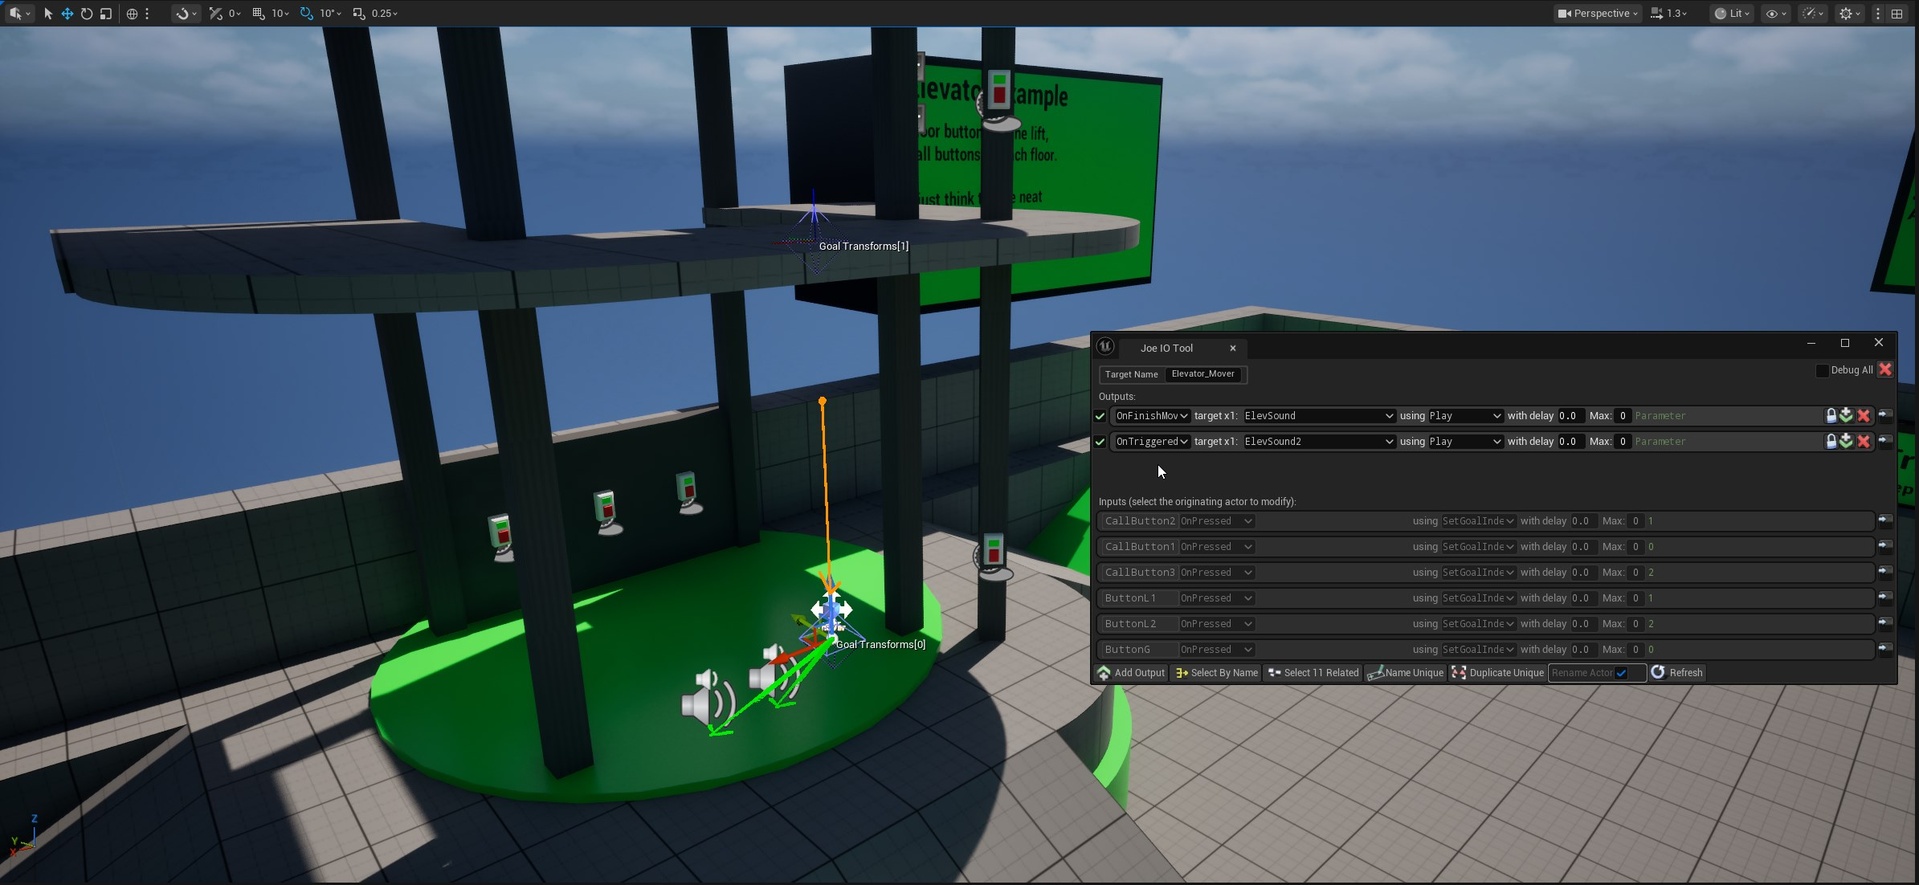Uncheck the OnFinishMov output enable checkmark
This screenshot has height=885, width=1919.
[x=1100, y=416]
